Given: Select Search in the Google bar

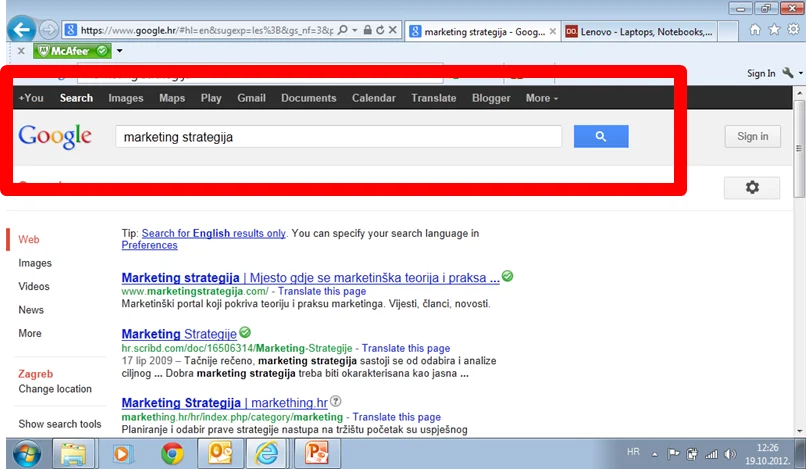Looking at the screenshot, I should [x=76, y=98].
